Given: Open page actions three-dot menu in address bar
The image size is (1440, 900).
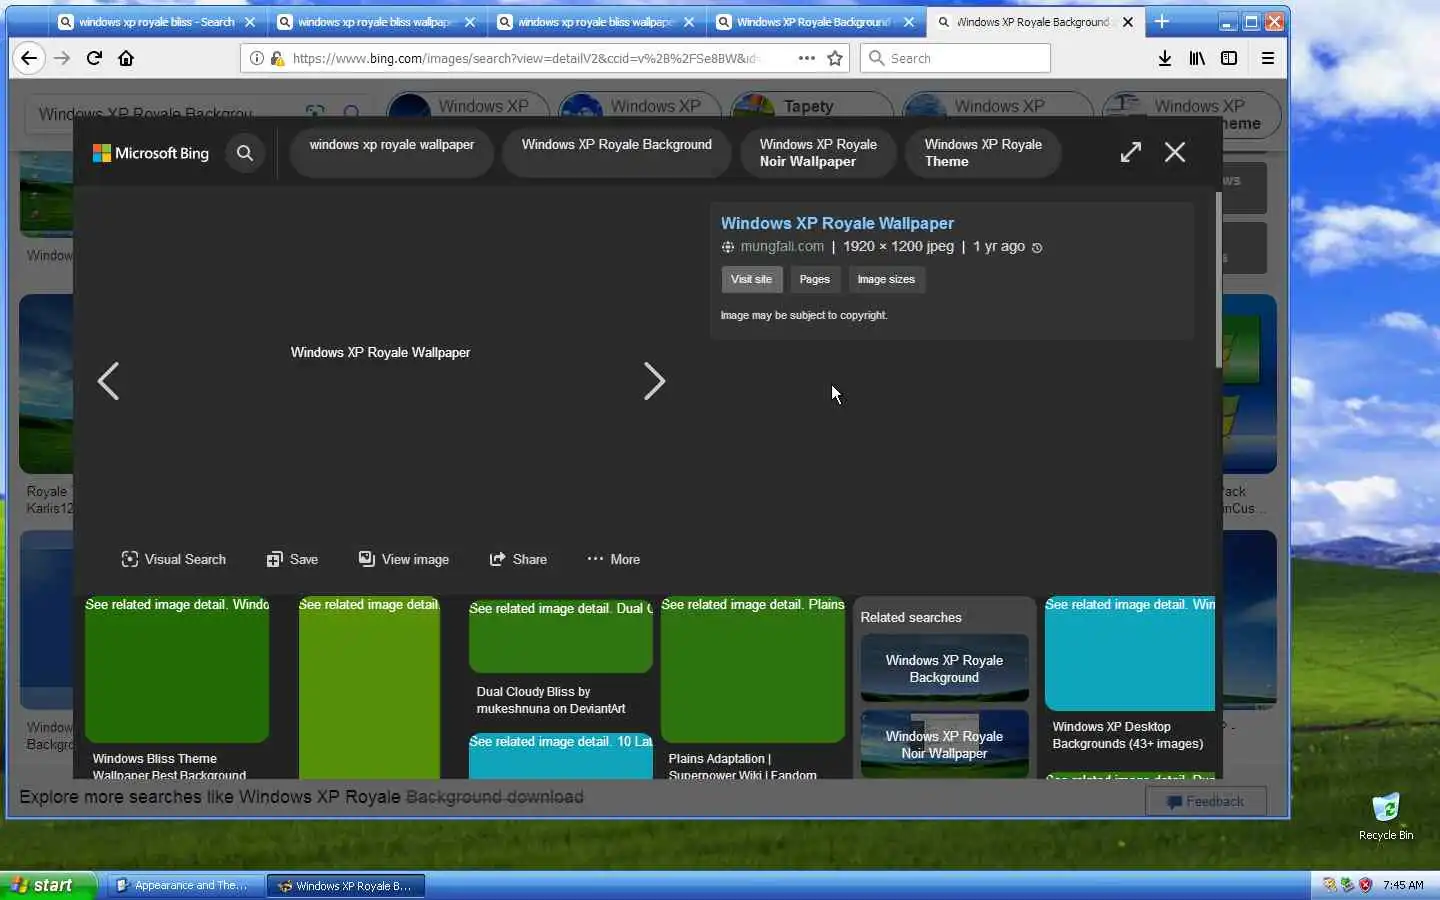Looking at the screenshot, I should coord(806,58).
